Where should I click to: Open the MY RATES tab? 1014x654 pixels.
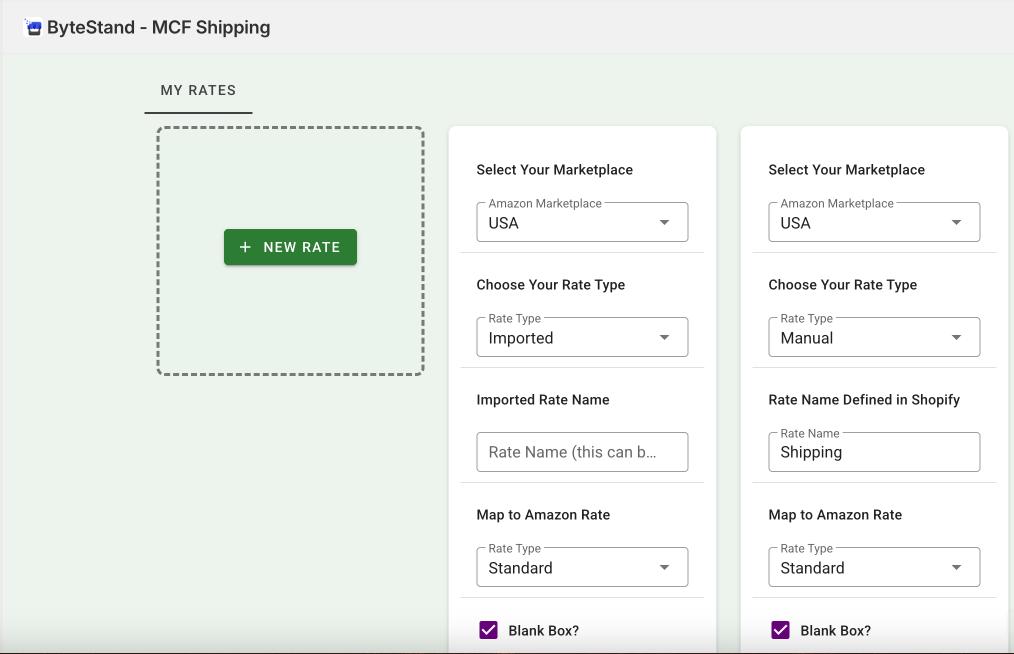coord(198,91)
